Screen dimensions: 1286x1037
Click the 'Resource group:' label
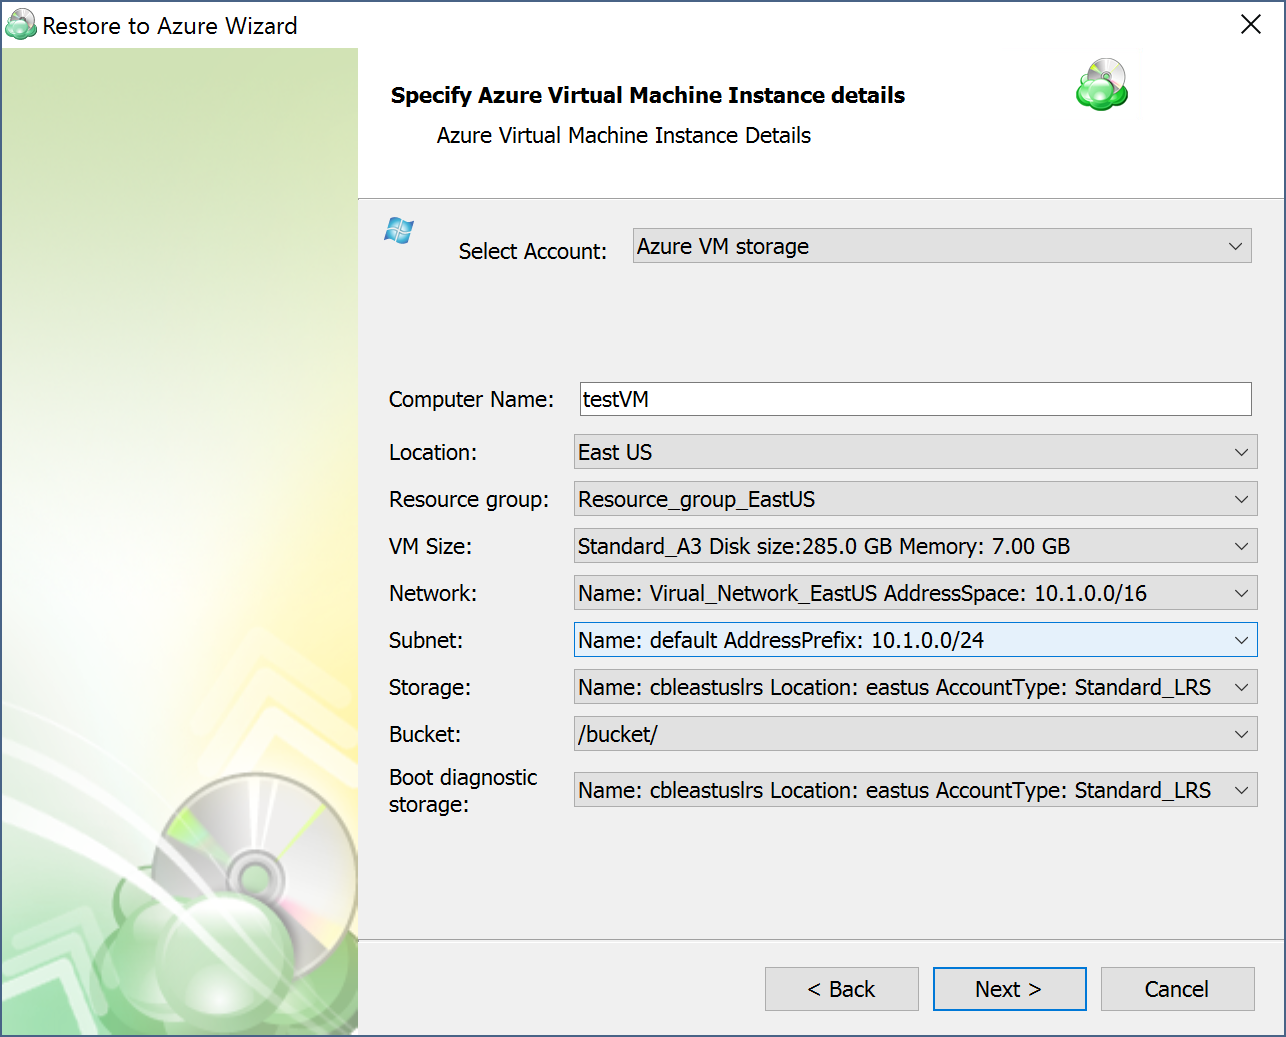point(469,499)
